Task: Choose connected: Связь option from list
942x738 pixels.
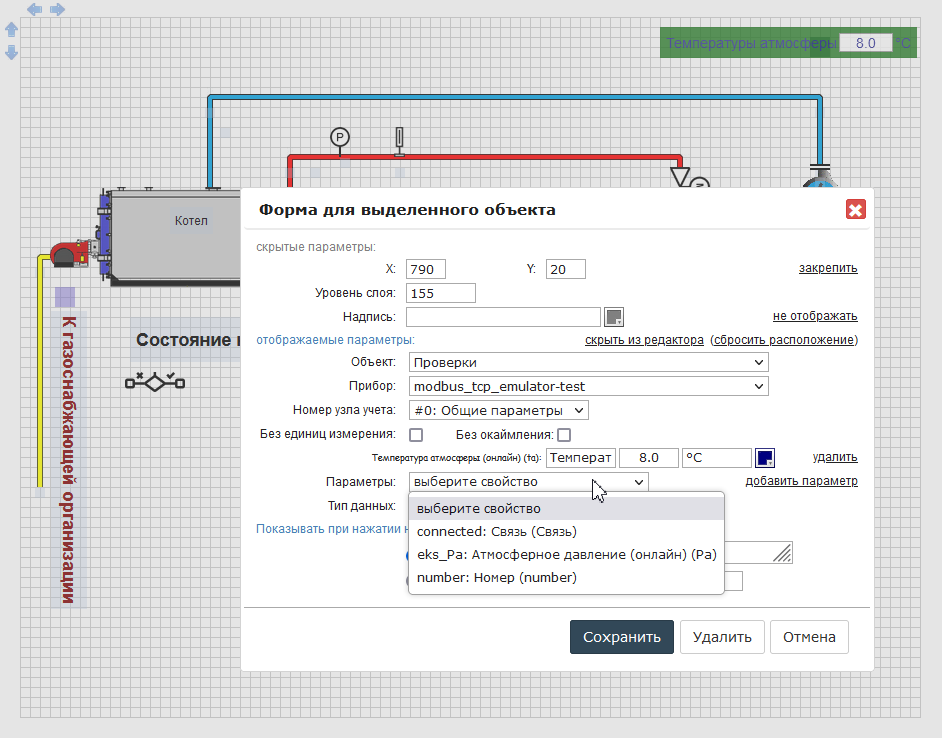Action: click(496, 531)
